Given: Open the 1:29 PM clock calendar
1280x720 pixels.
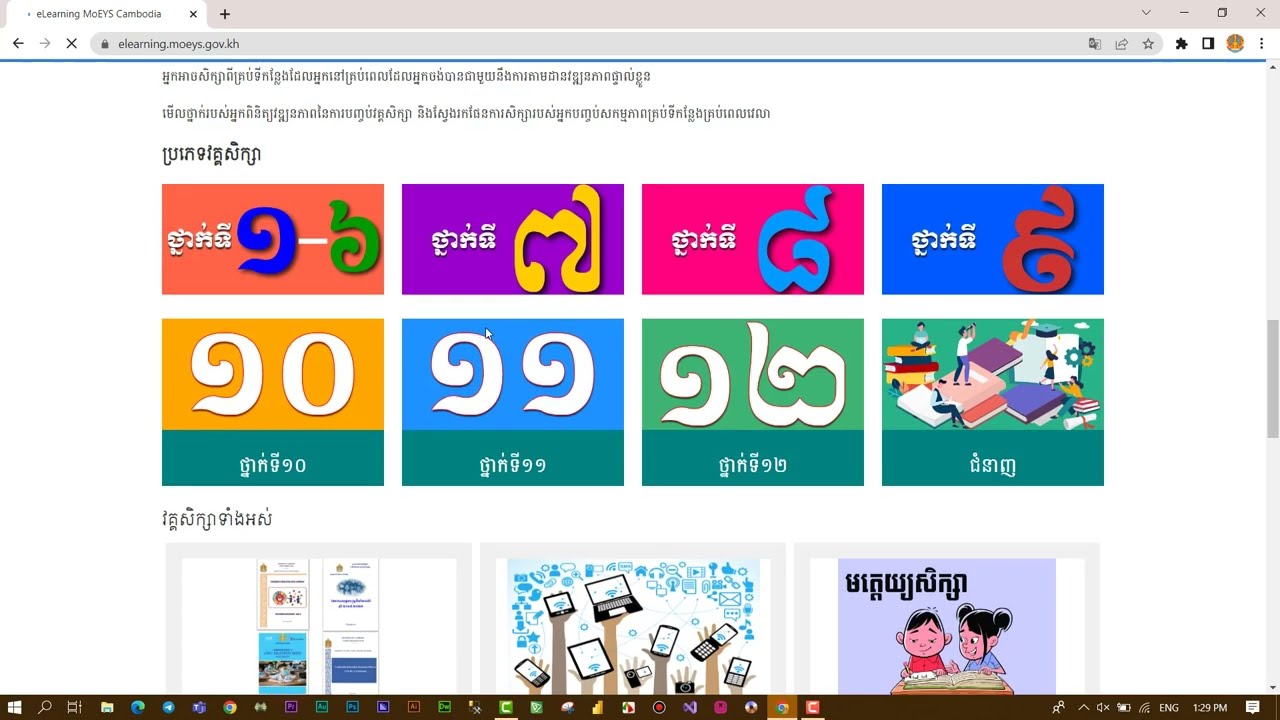Looking at the screenshot, I should [1210, 707].
